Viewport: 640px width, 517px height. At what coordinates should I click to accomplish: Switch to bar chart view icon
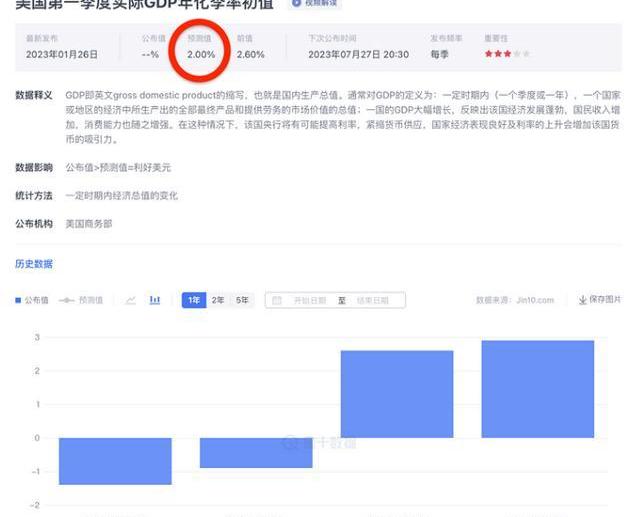click(155, 300)
